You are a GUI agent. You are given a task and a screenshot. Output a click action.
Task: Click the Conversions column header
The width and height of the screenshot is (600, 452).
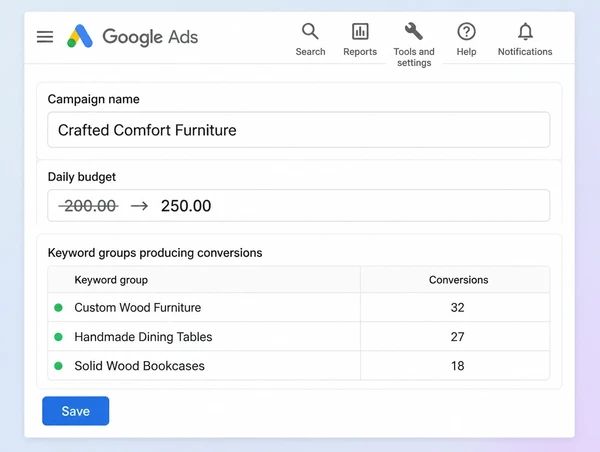[458, 280]
